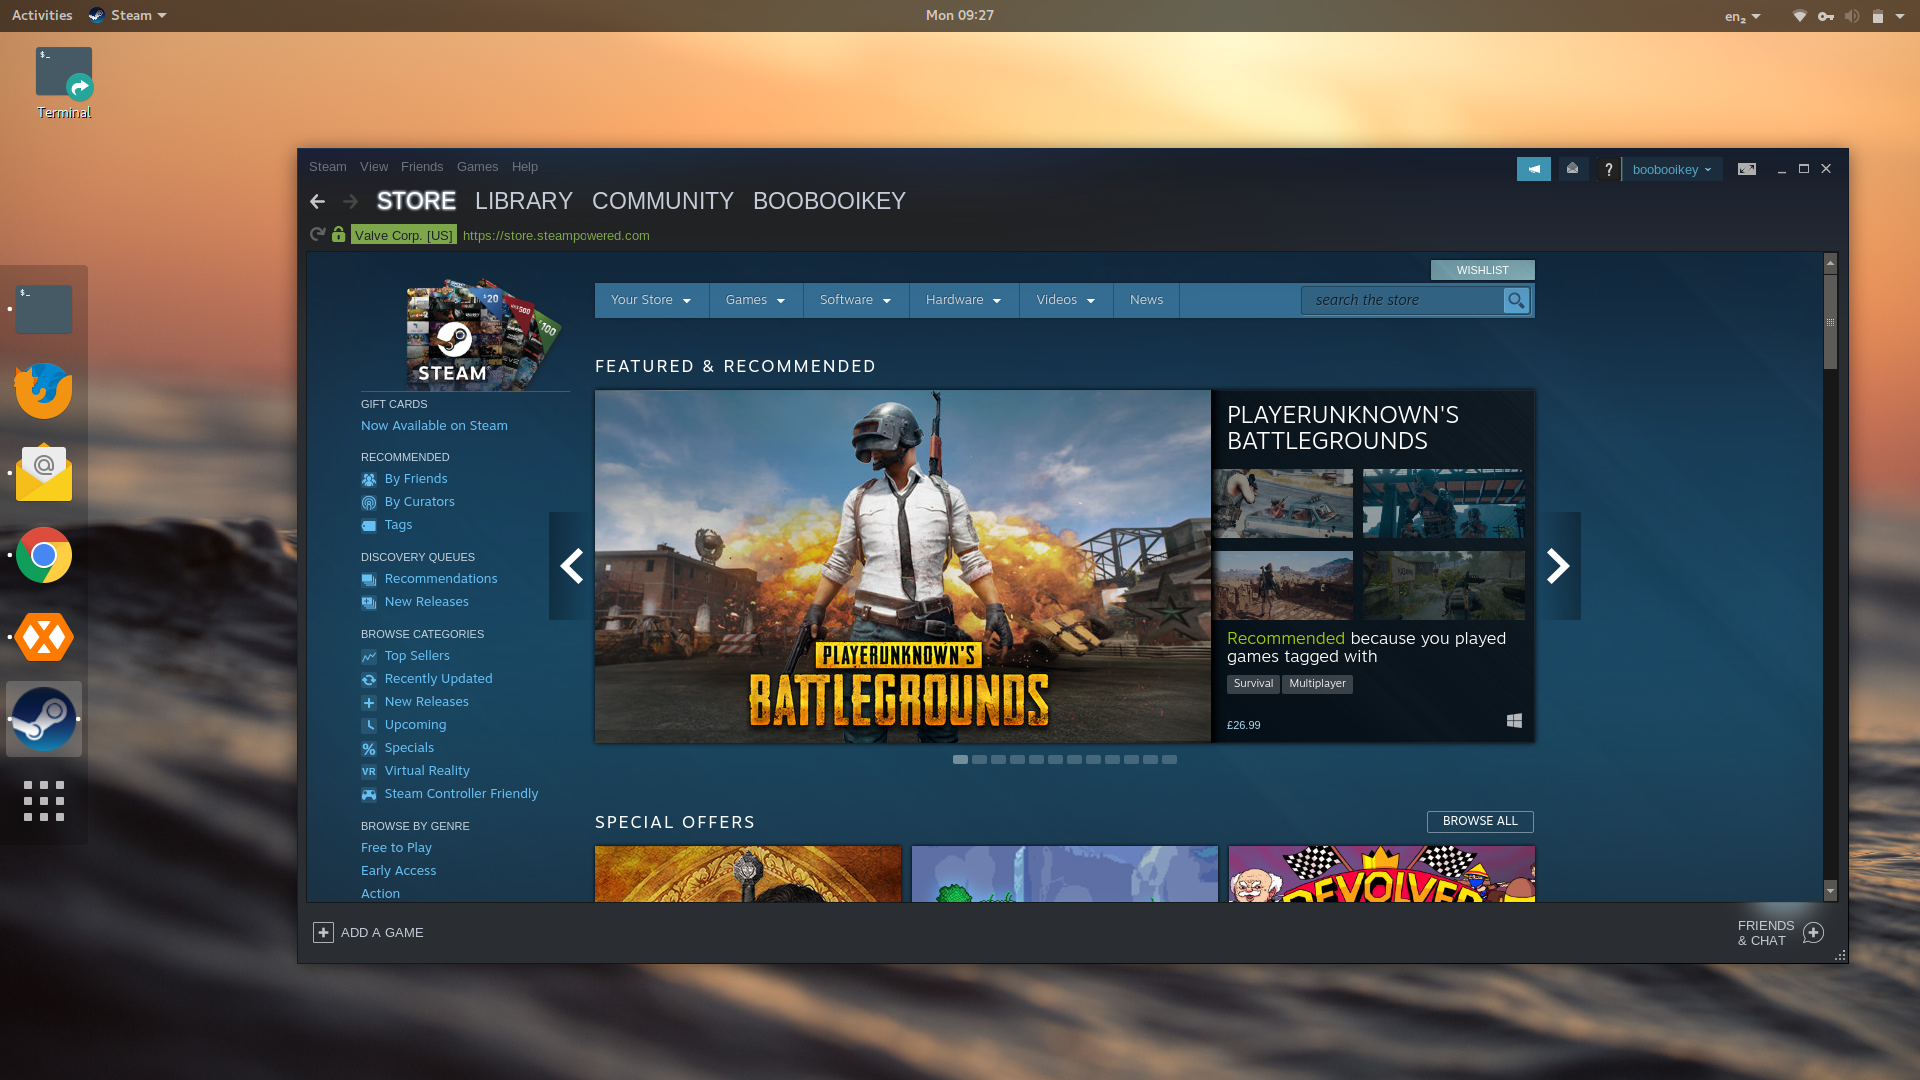Viewport: 1920px width, 1080px height.
Task: Click the Steam Controller Friendly icon
Action: click(369, 794)
